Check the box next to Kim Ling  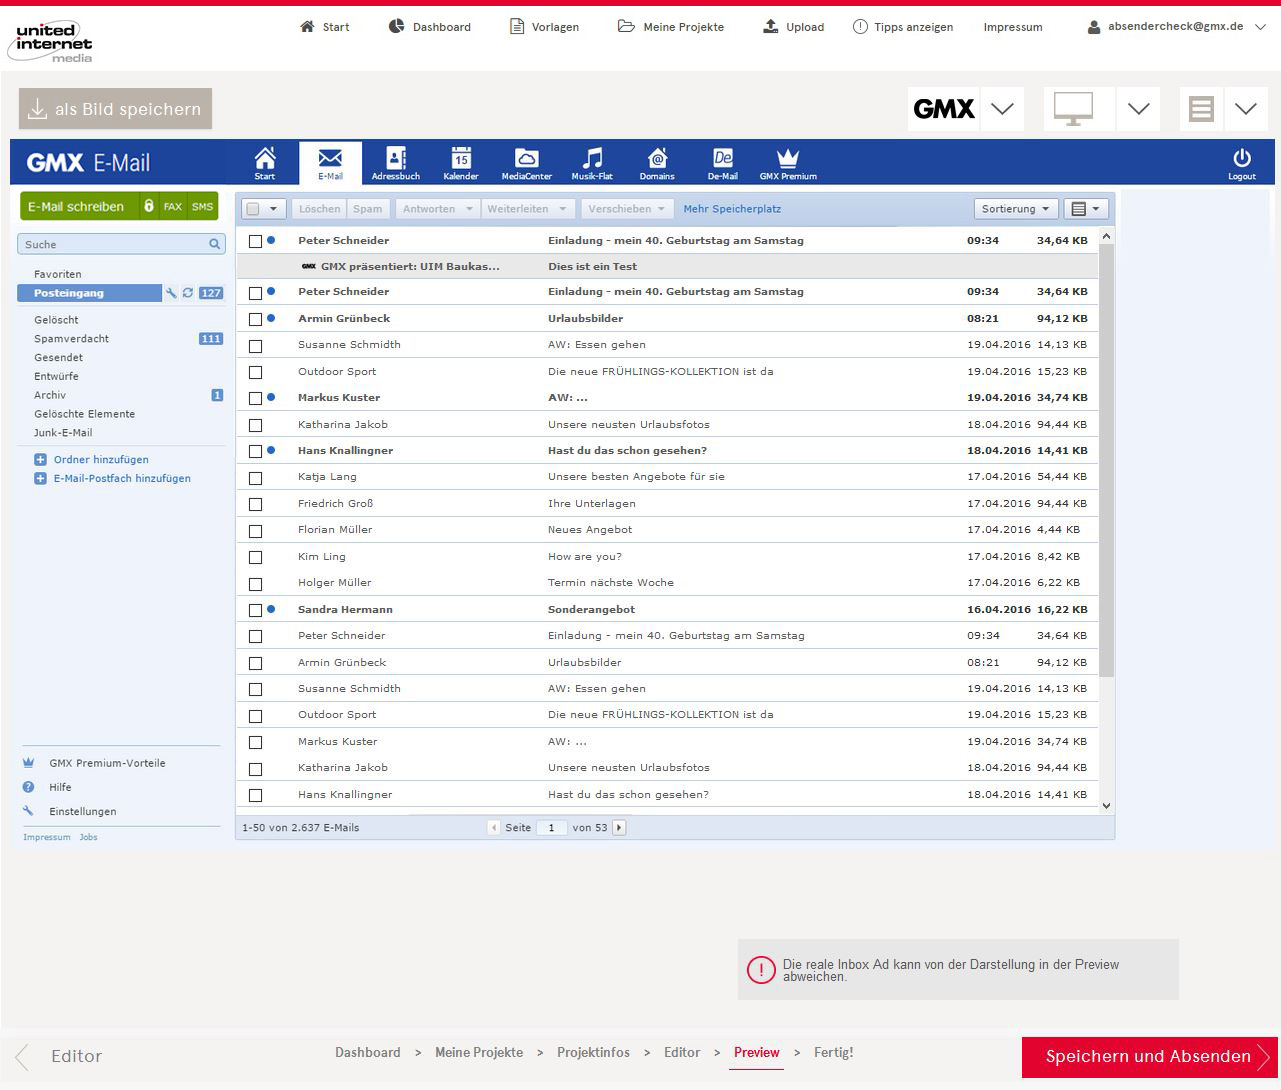(255, 557)
